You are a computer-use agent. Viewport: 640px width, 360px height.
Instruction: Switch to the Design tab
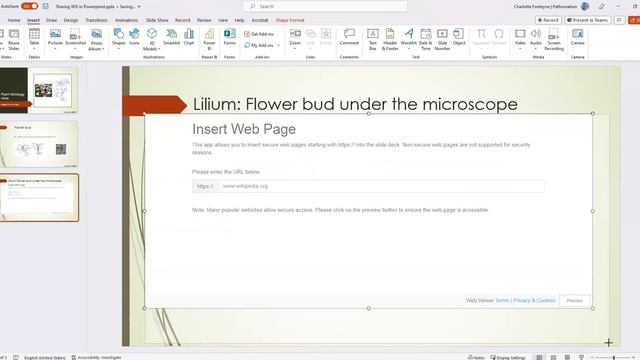71,20
